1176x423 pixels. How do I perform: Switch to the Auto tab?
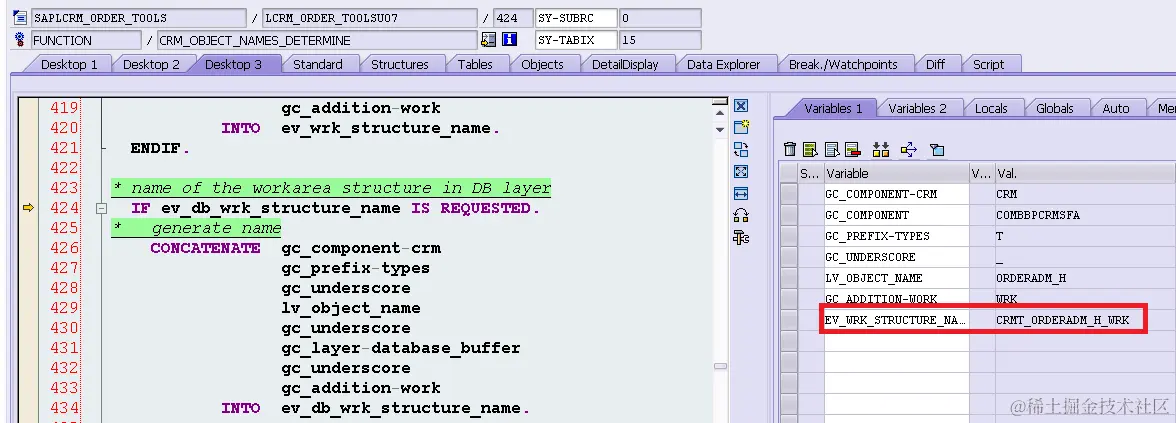[1115, 109]
